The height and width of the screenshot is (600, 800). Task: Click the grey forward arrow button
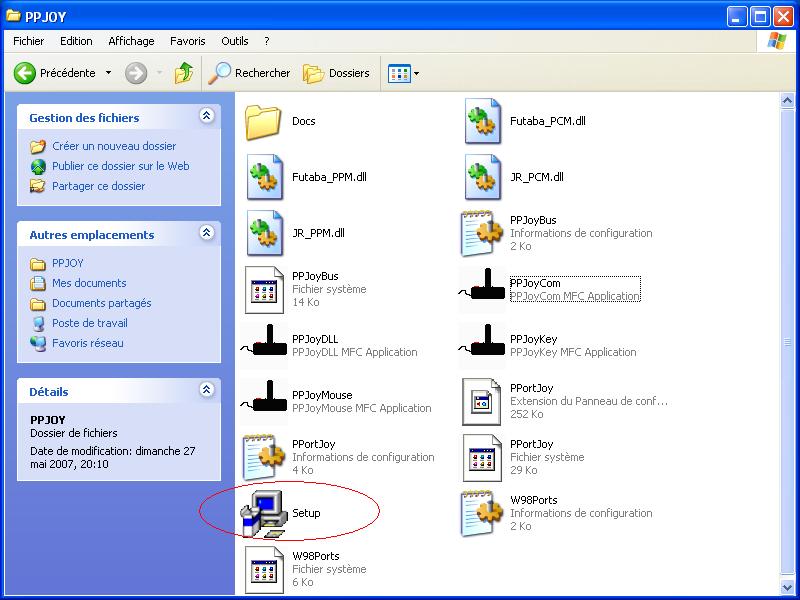tap(136, 73)
